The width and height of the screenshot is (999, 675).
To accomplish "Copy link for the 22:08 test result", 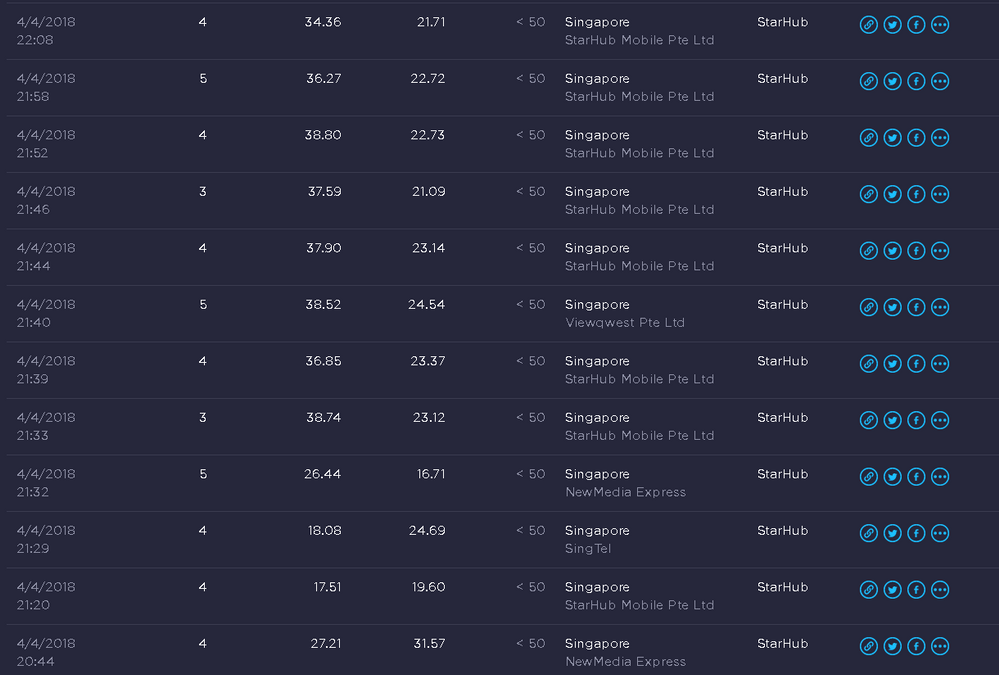I will [868, 25].
